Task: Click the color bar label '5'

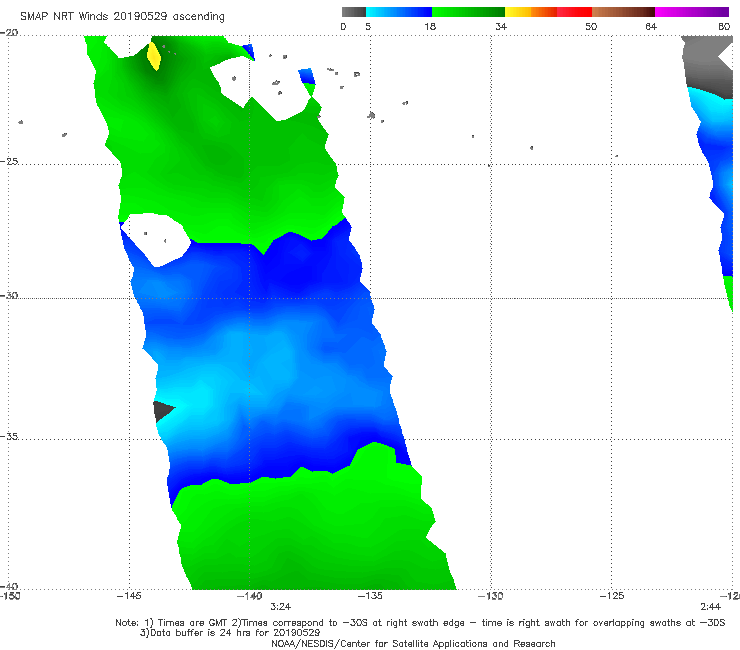Action: pyautogui.click(x=368, y=26)
